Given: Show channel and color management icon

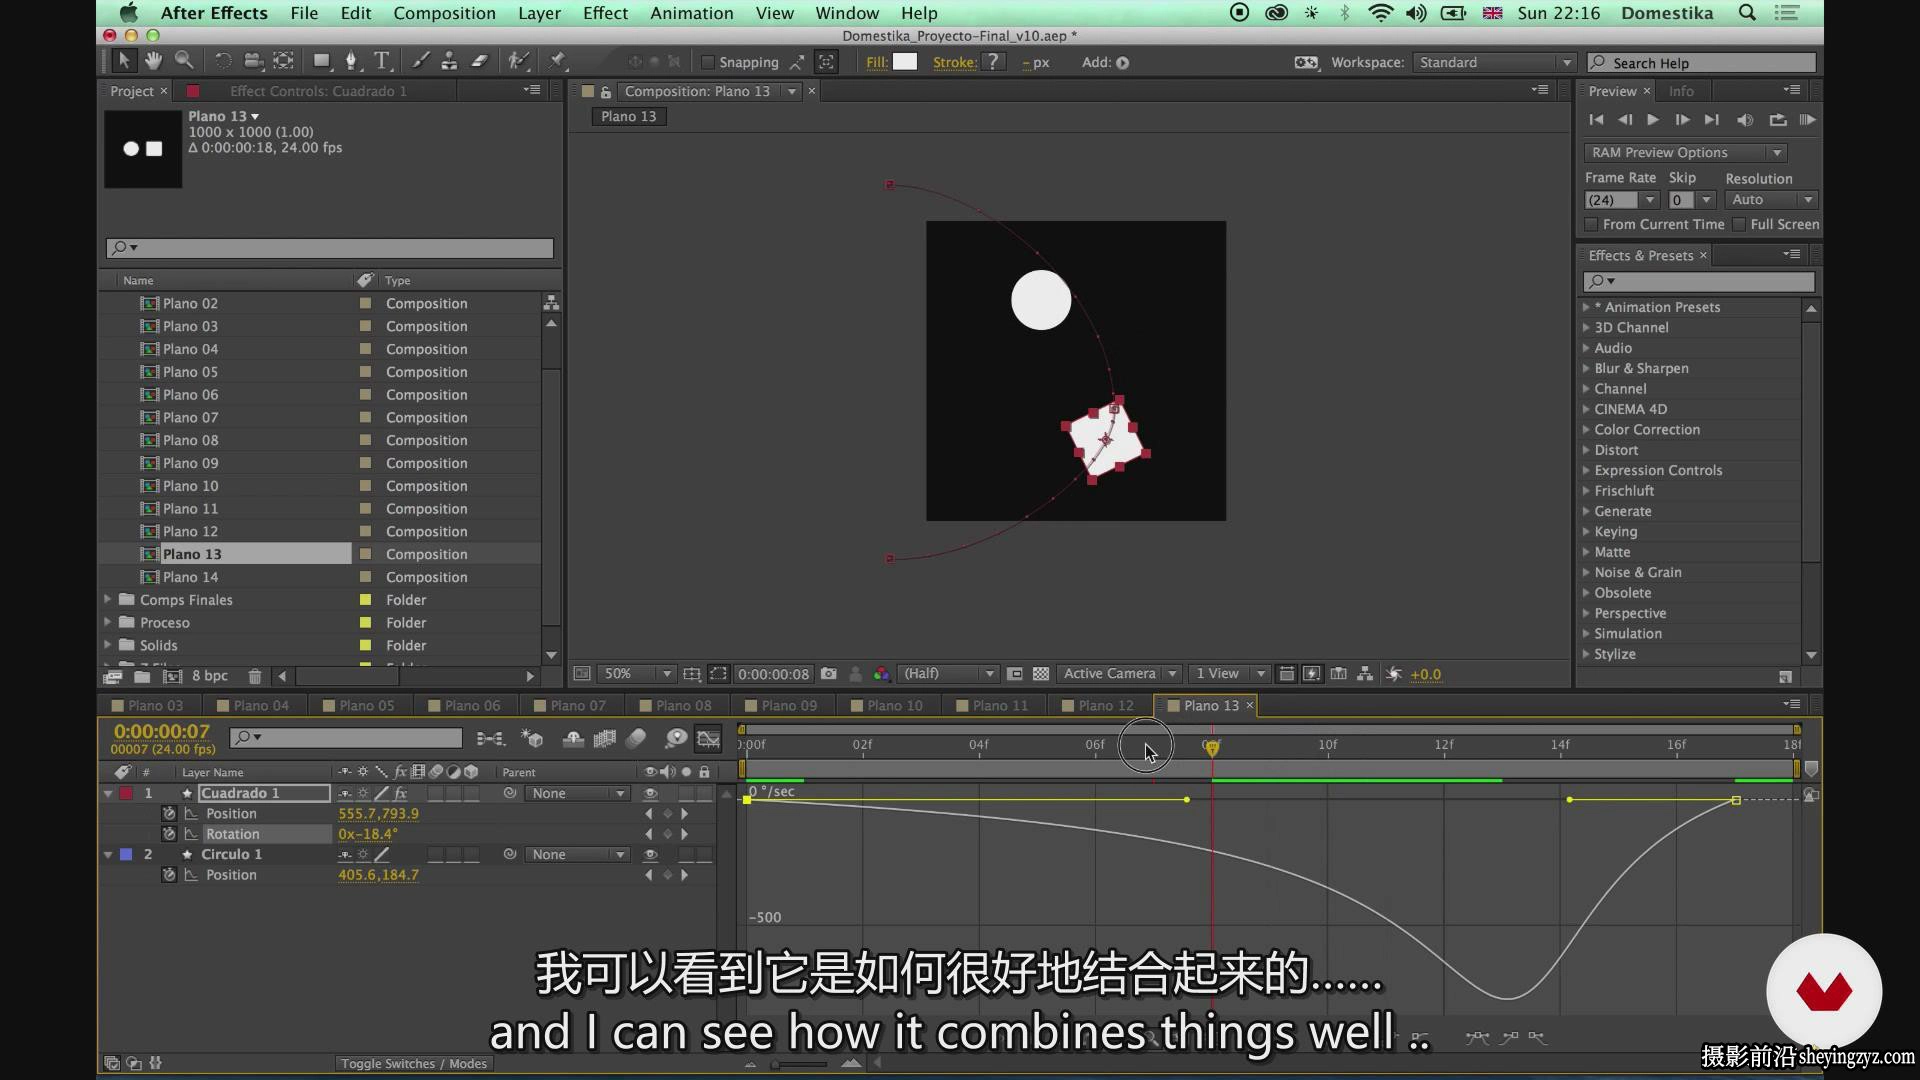Looking at the screenshot, I should point(881,674).
